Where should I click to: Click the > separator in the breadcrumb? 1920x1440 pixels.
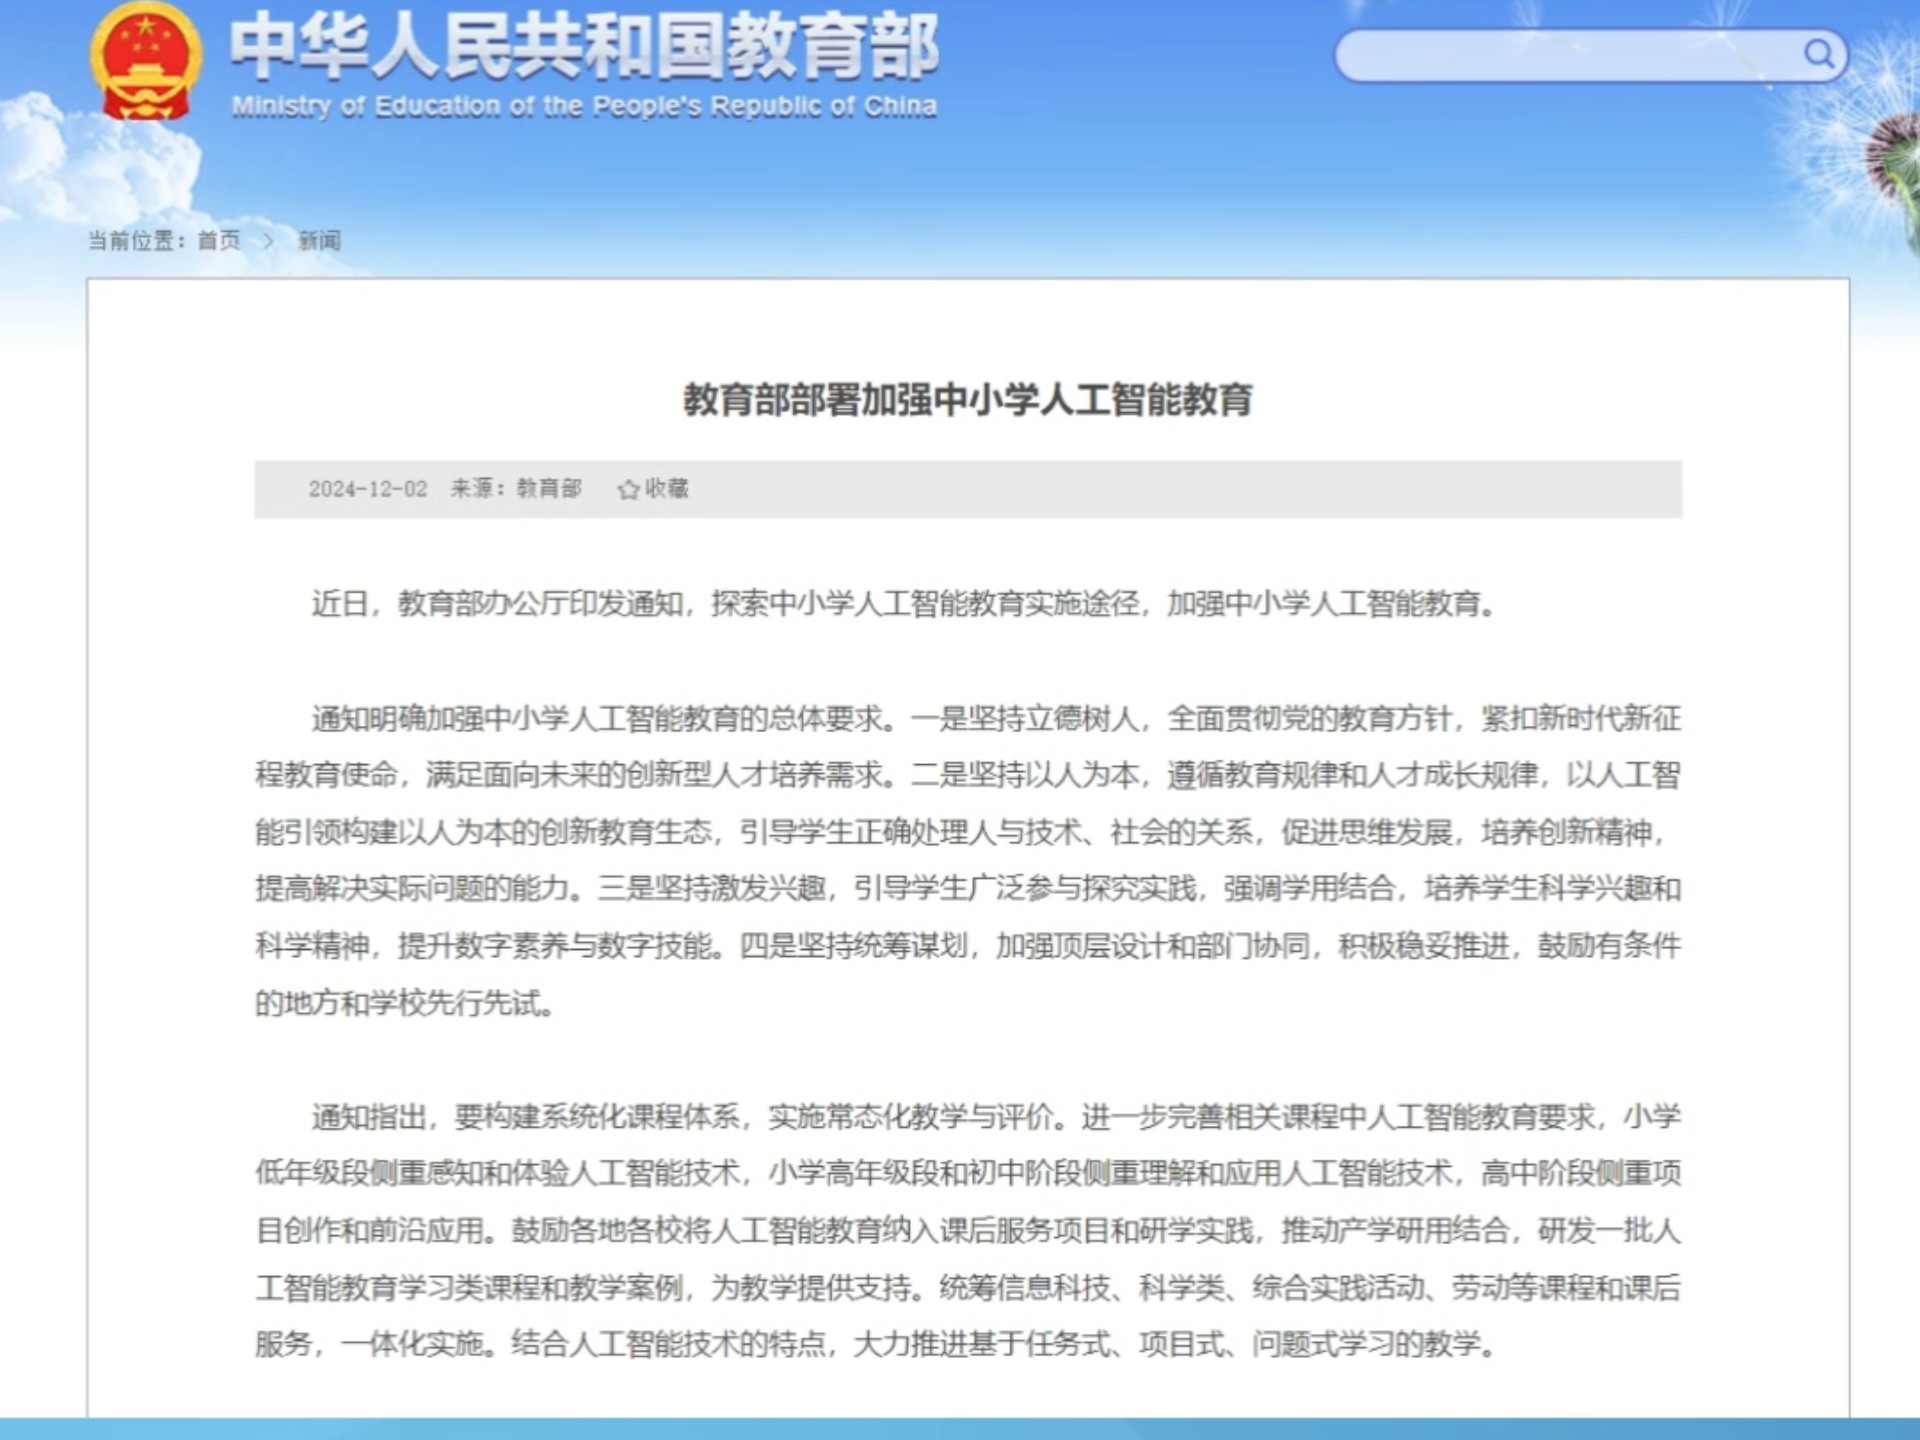(267, 240)
